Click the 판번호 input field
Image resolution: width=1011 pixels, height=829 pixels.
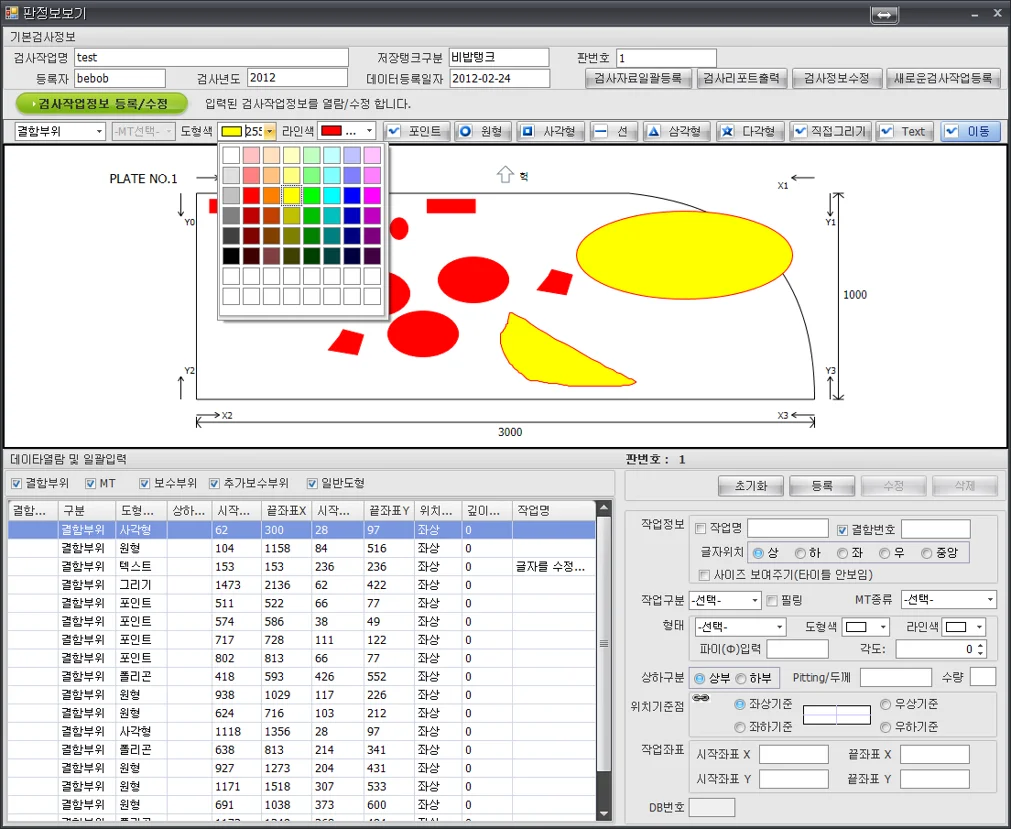[x=666, y=58]
